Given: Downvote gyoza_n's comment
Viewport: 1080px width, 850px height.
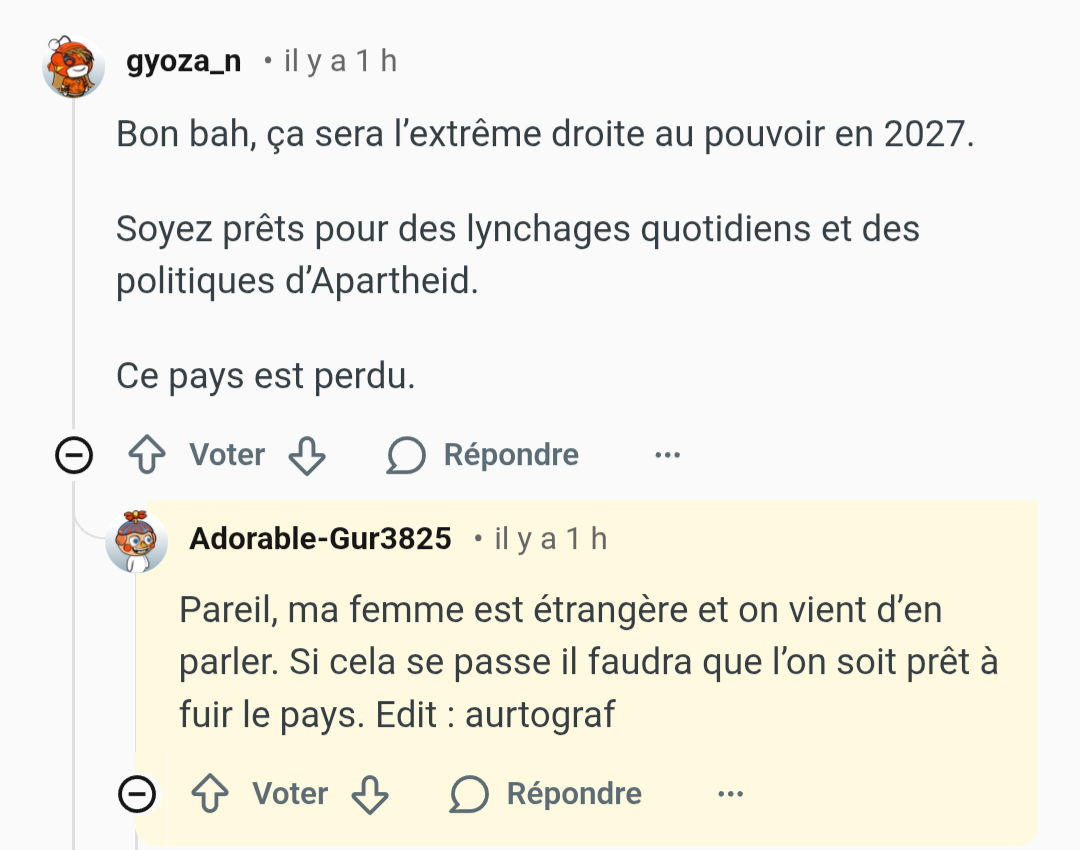Looking at the screenshot, I should tap(307, 456).
